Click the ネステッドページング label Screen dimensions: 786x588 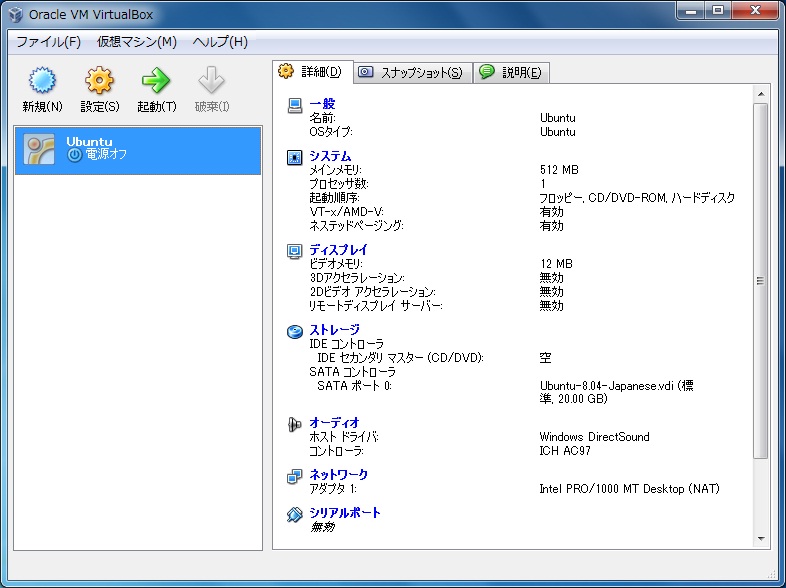pyautogui.click(x=356, y=226)
